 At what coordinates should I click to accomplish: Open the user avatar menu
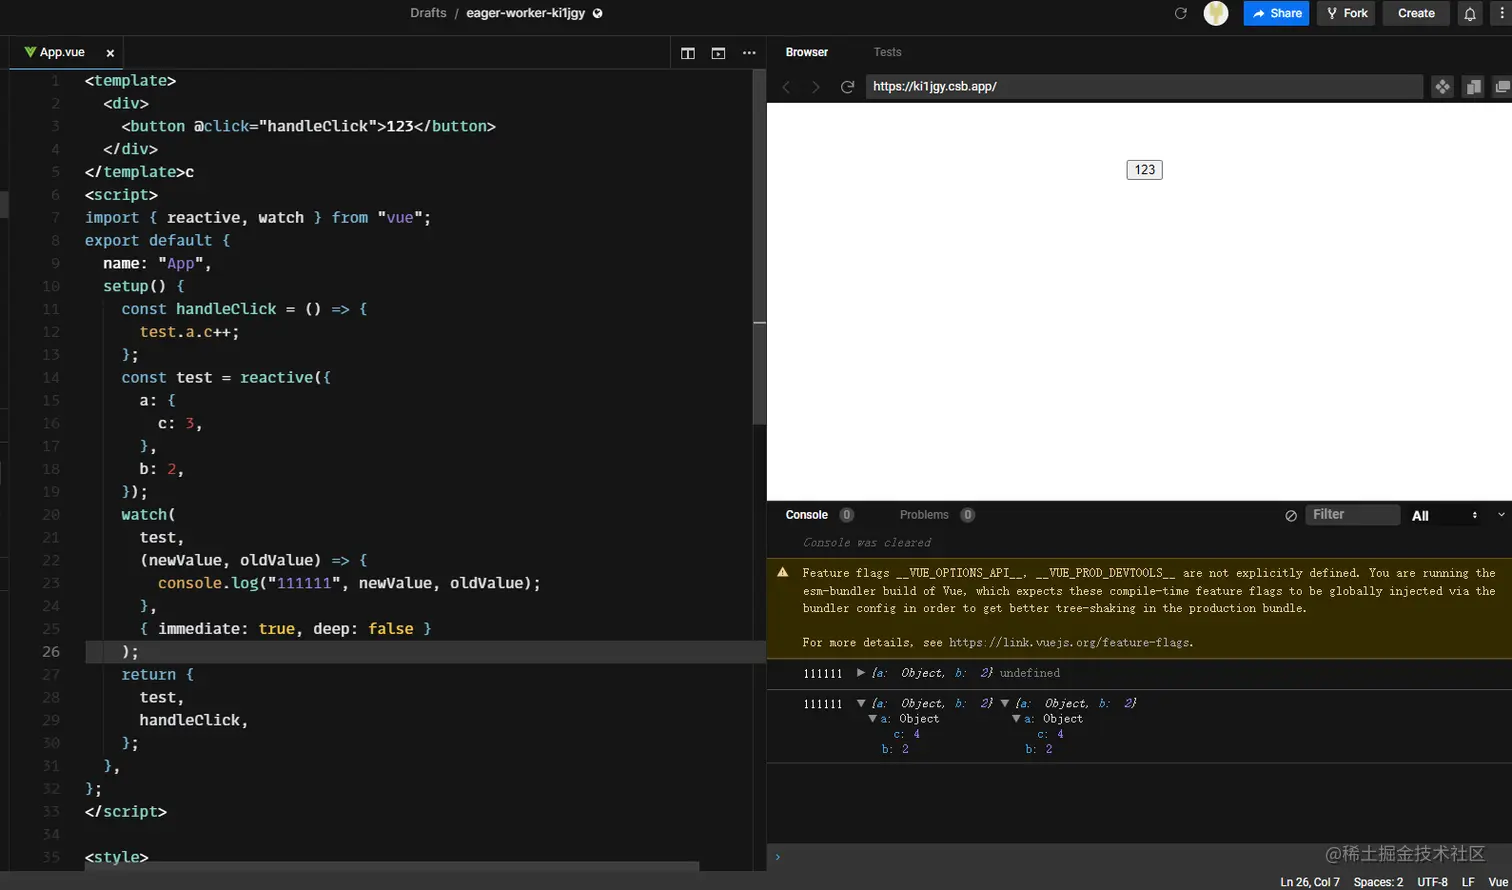[1216, 13]
